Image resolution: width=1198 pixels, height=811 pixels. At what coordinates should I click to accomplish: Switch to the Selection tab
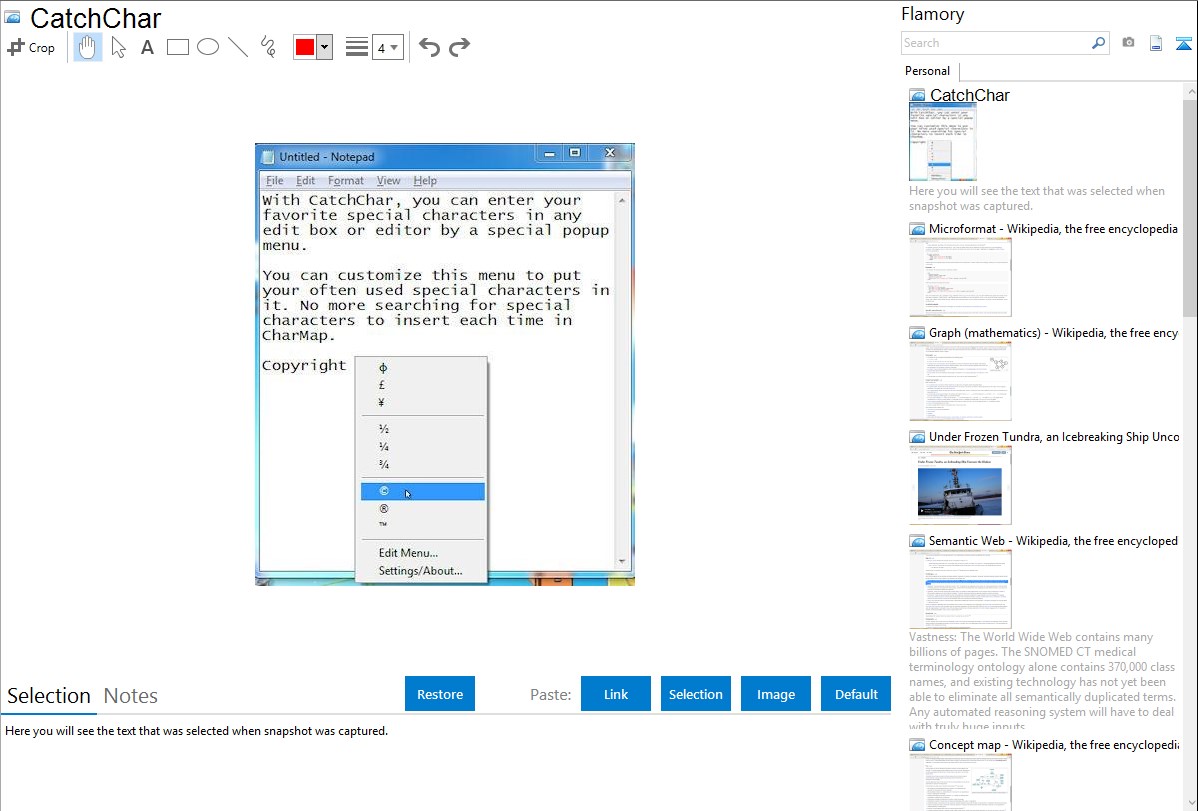coord(49,696)
